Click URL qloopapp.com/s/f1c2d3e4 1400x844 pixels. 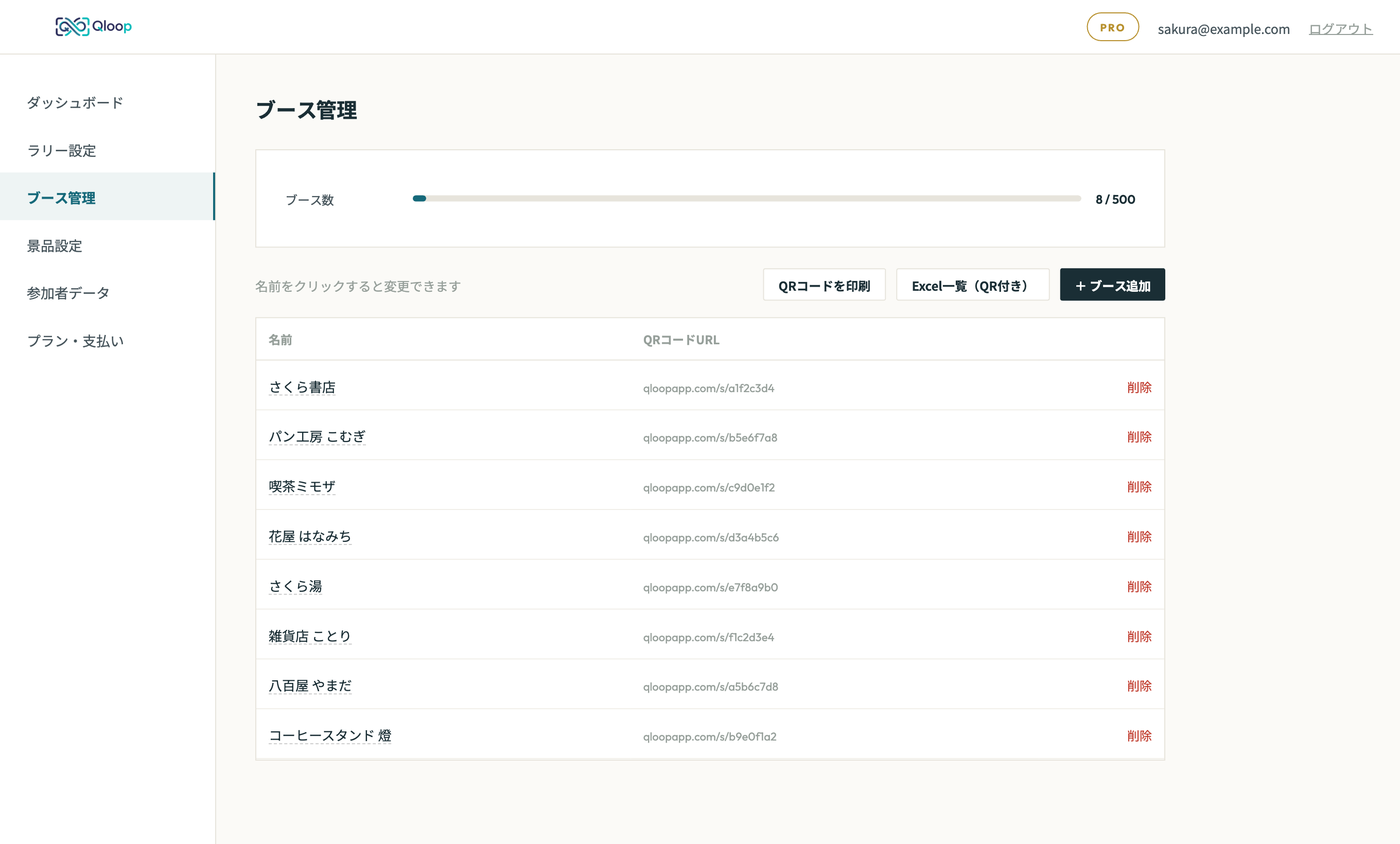tap(709, 637)
